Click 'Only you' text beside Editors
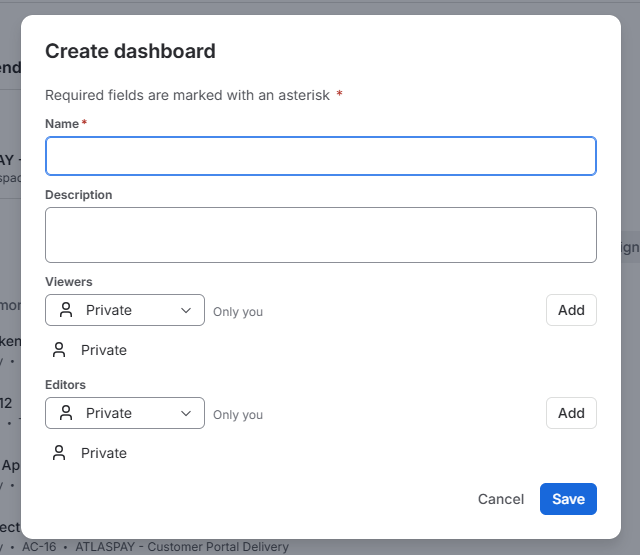 coord(238,415)
